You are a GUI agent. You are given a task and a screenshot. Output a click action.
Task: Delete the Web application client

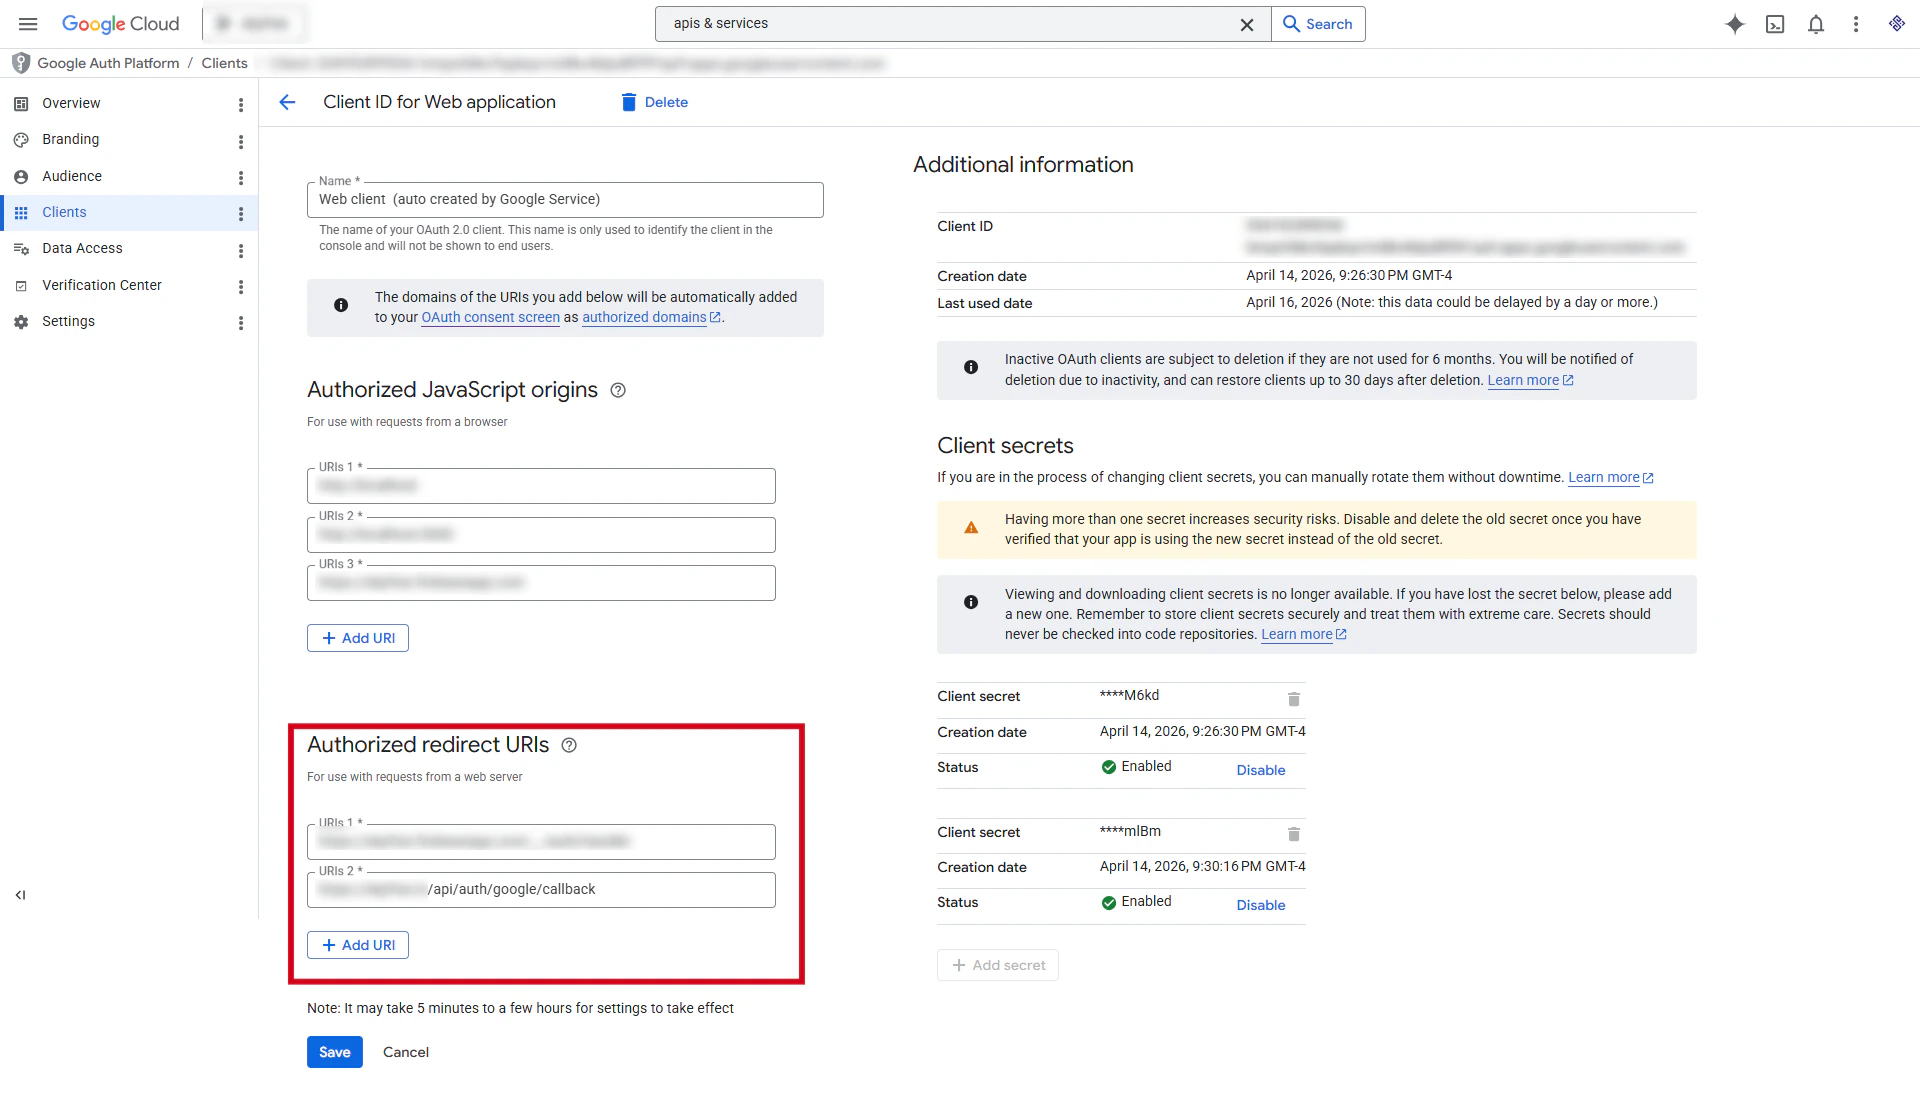point(653,101)
